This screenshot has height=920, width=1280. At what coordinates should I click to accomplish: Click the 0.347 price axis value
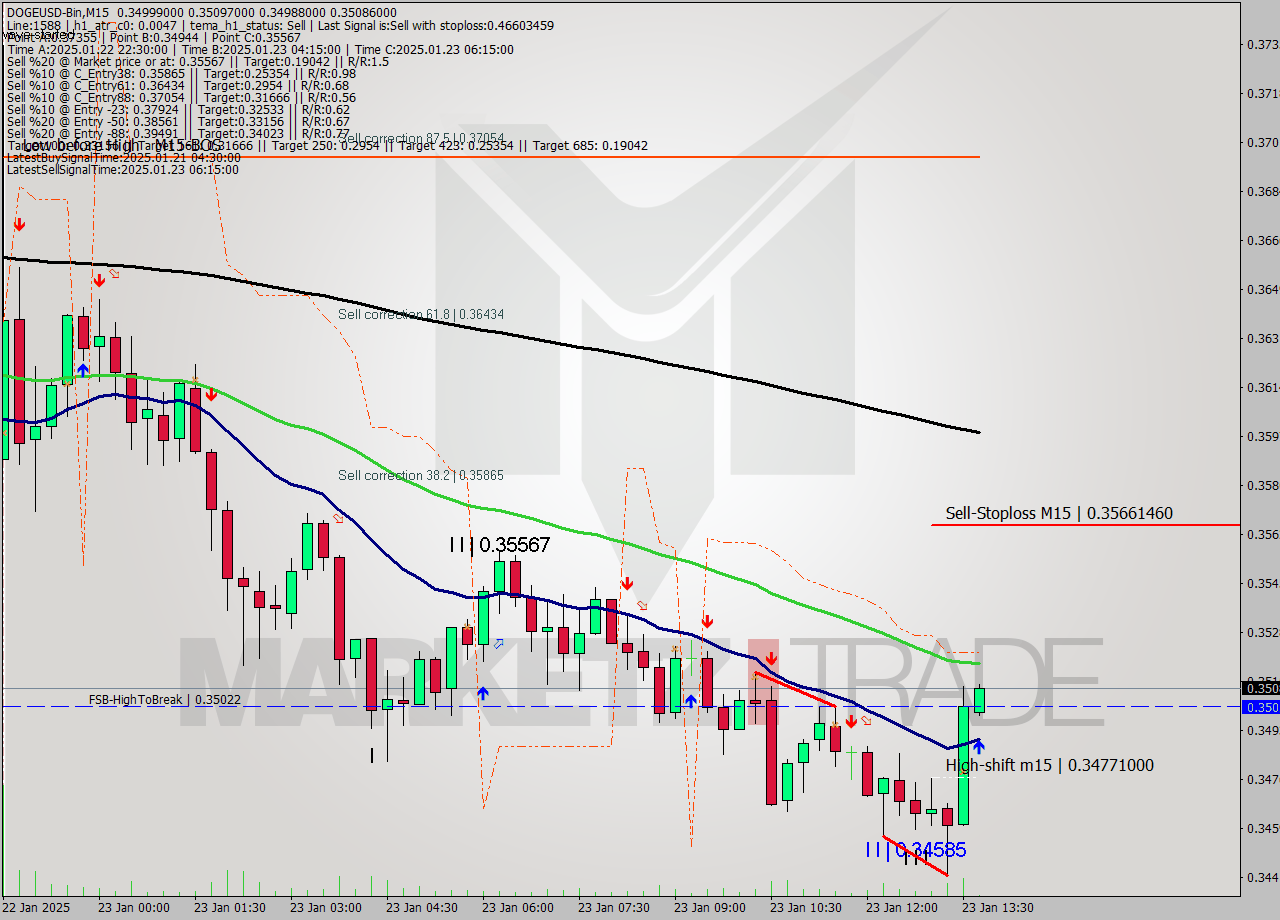click(x=1262, y=779)
